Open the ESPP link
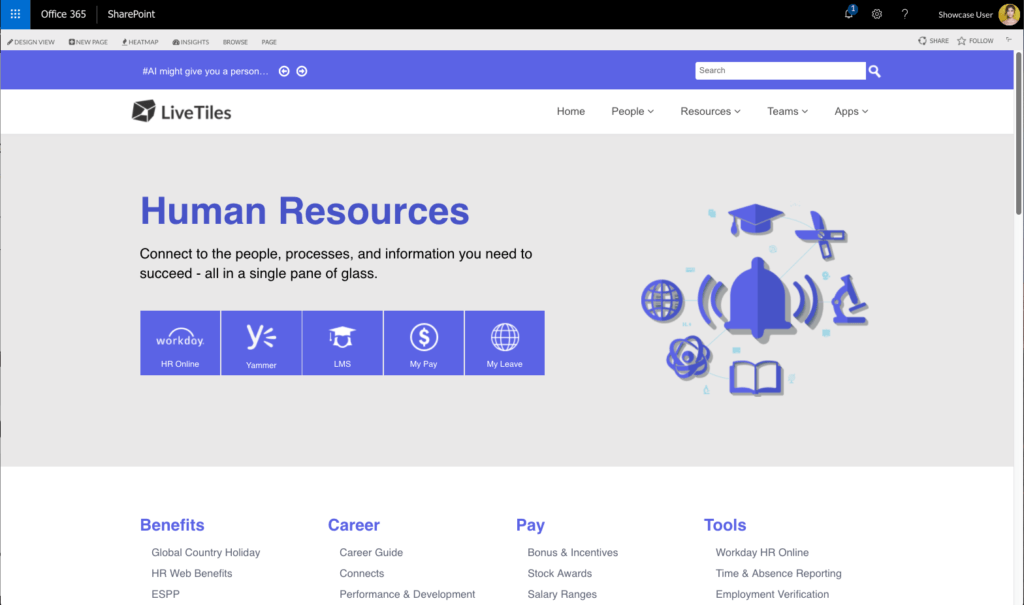 pos(165,595)
